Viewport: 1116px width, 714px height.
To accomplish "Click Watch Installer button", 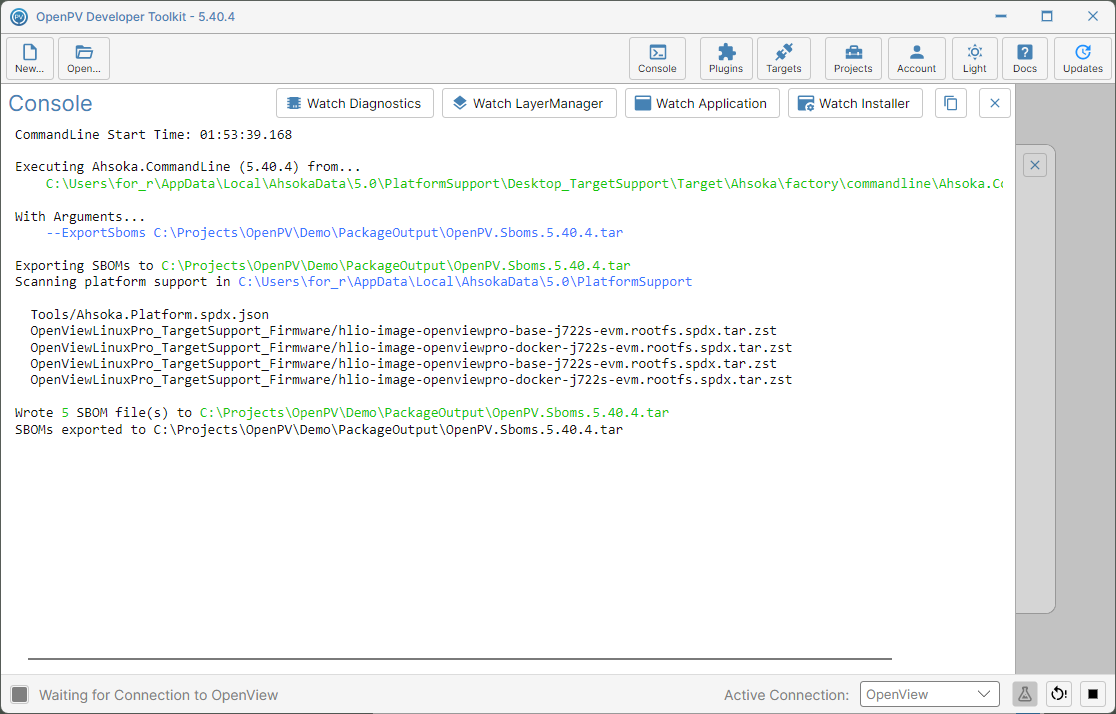I will click(855, 103).
